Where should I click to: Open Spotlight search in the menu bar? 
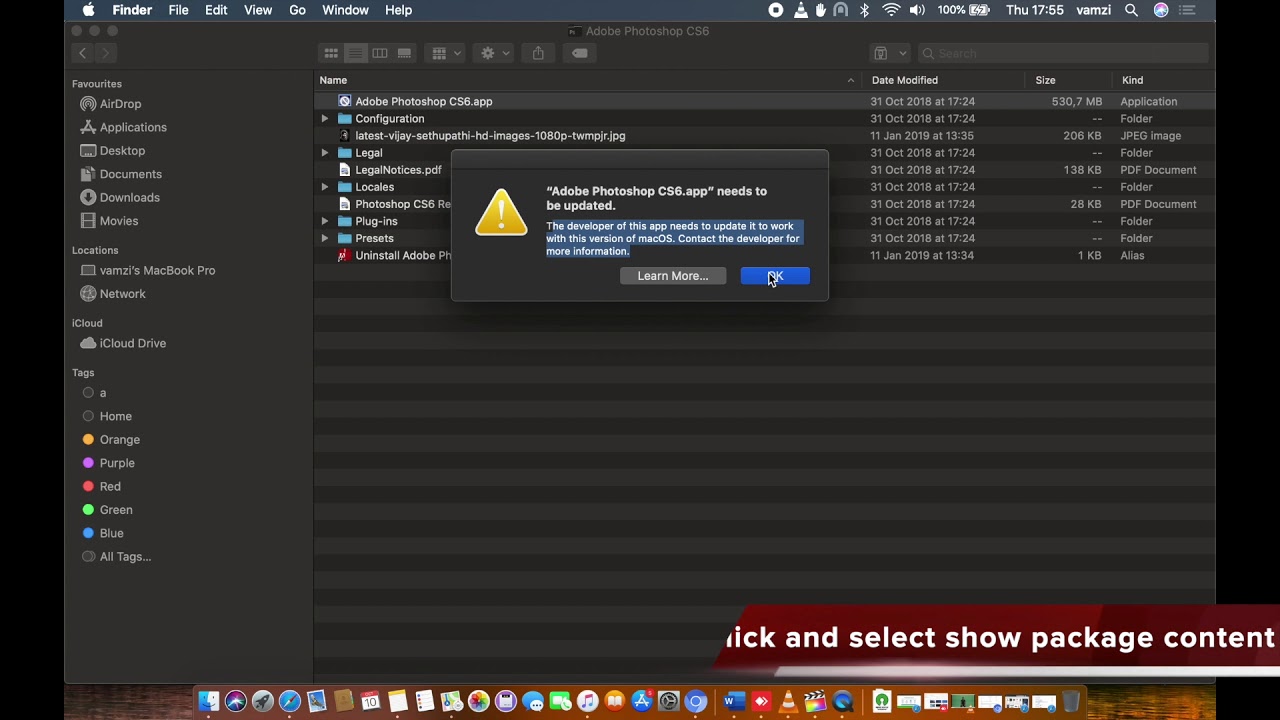coord(1131,10)
